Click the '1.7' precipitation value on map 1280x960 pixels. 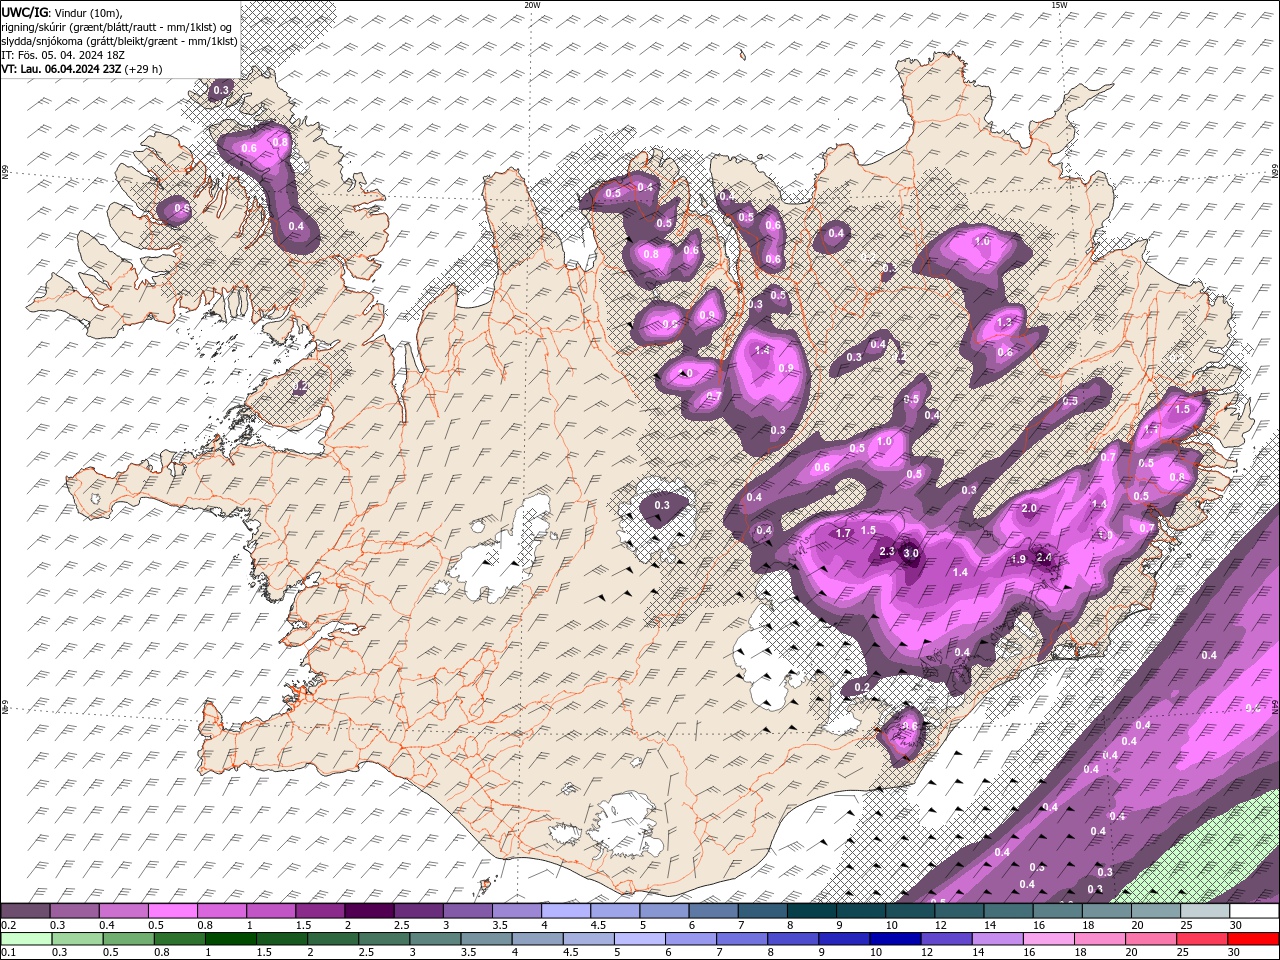[843, 533]
